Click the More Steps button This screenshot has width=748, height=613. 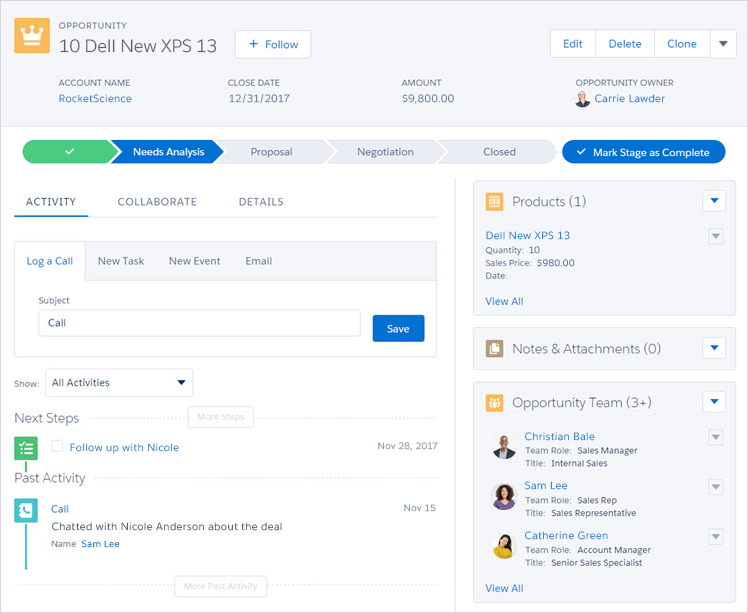pyautogui.click(x=220, y=417)
